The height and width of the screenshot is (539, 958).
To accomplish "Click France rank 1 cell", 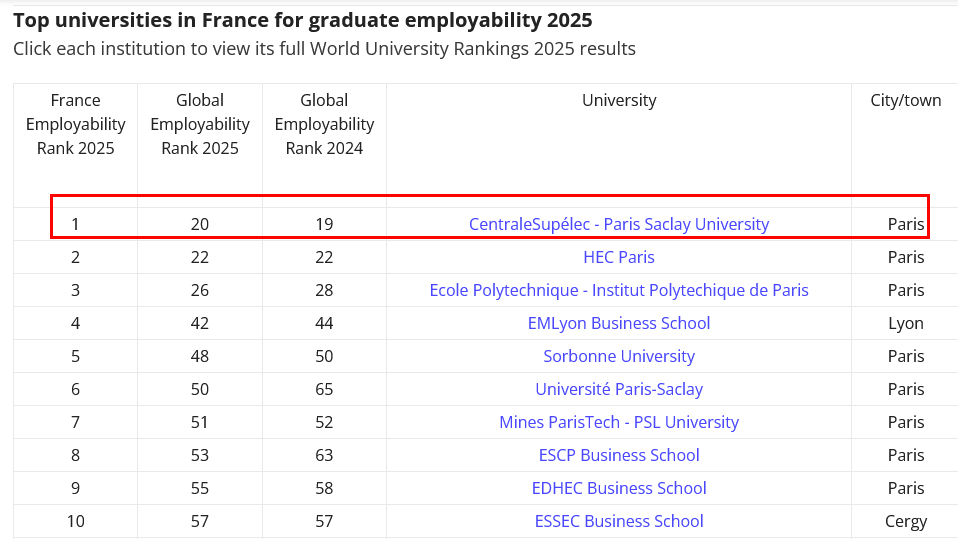I will coord(76,224).
